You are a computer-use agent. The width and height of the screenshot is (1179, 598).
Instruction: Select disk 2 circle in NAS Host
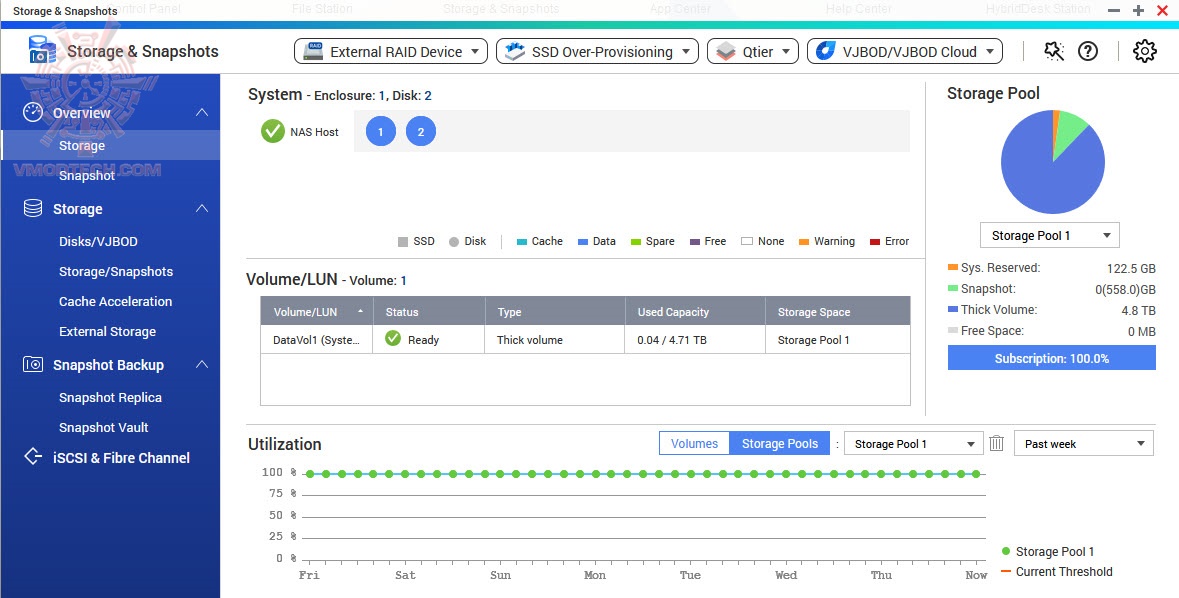pos(420,132)
